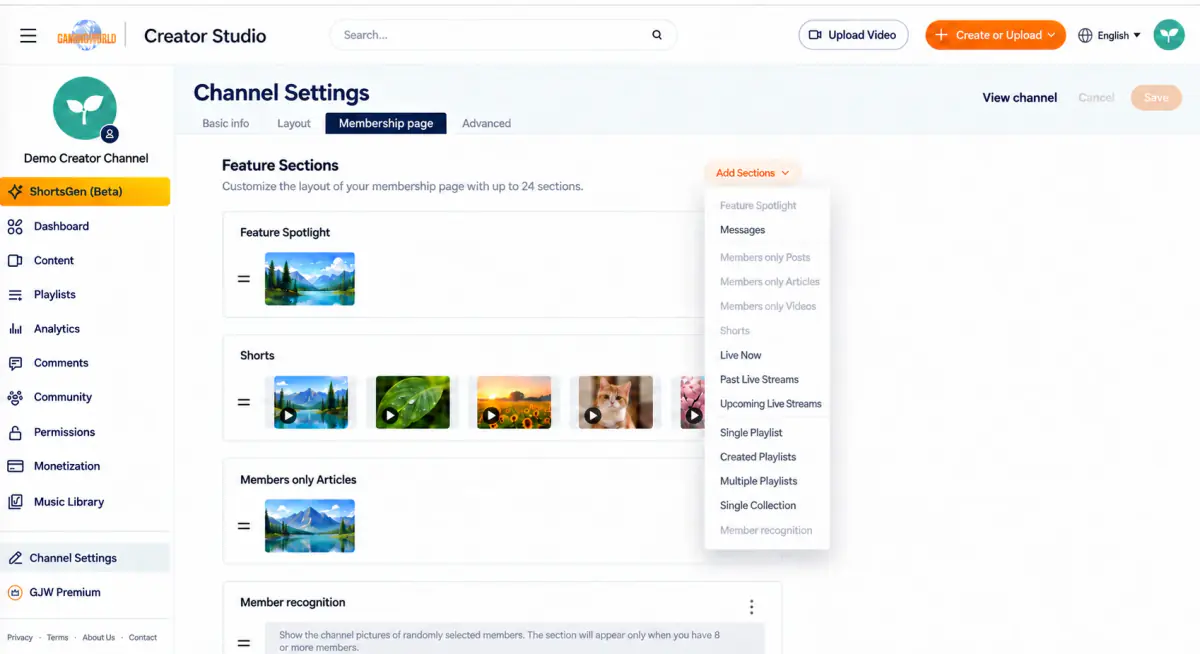Switch to Advanced tab

point(486,123)
